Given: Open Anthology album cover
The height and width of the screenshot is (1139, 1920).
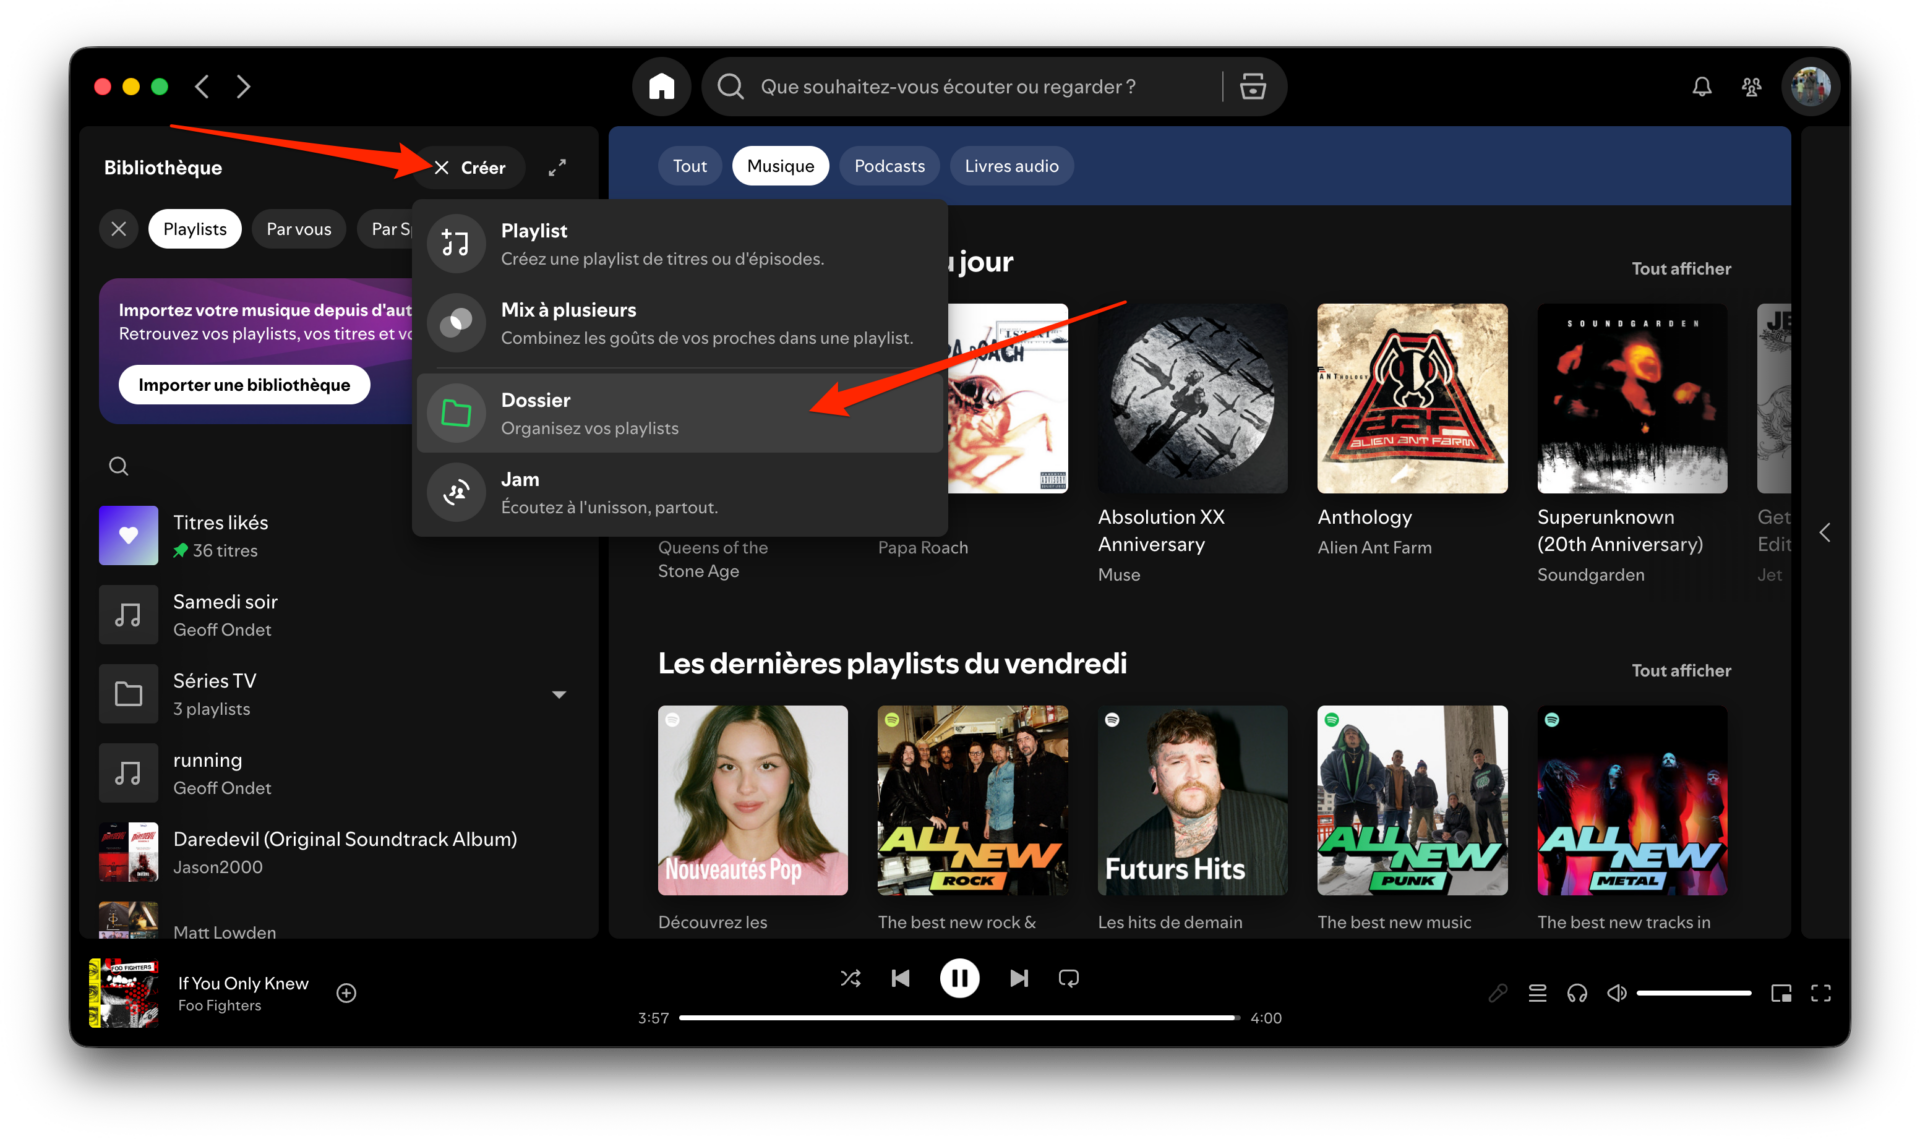Looking at the screenshot, I should click(x=1412, y=398).
